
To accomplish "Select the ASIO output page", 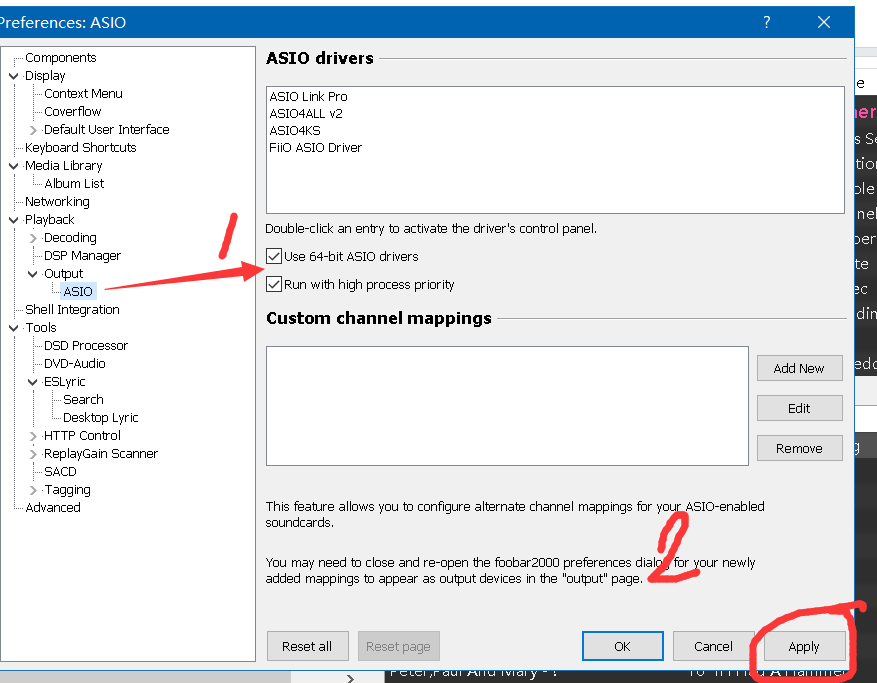I will 78,291.
